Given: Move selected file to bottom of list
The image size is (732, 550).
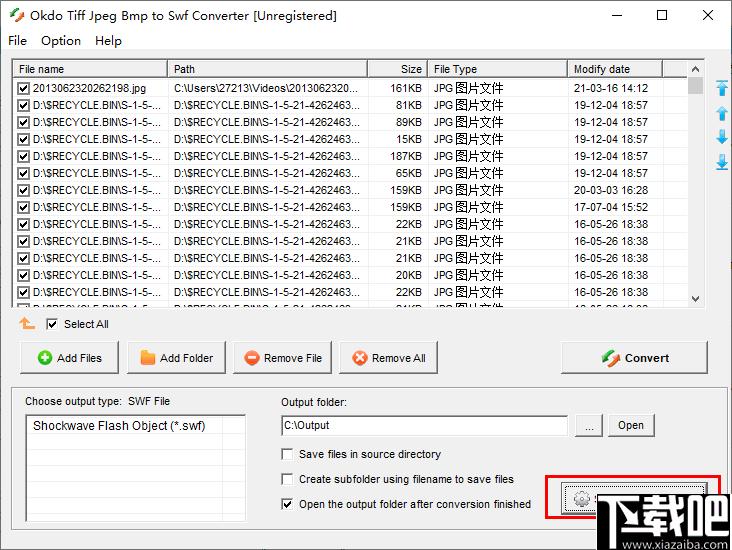Looking at the screenshot, I should coord(721,162).
